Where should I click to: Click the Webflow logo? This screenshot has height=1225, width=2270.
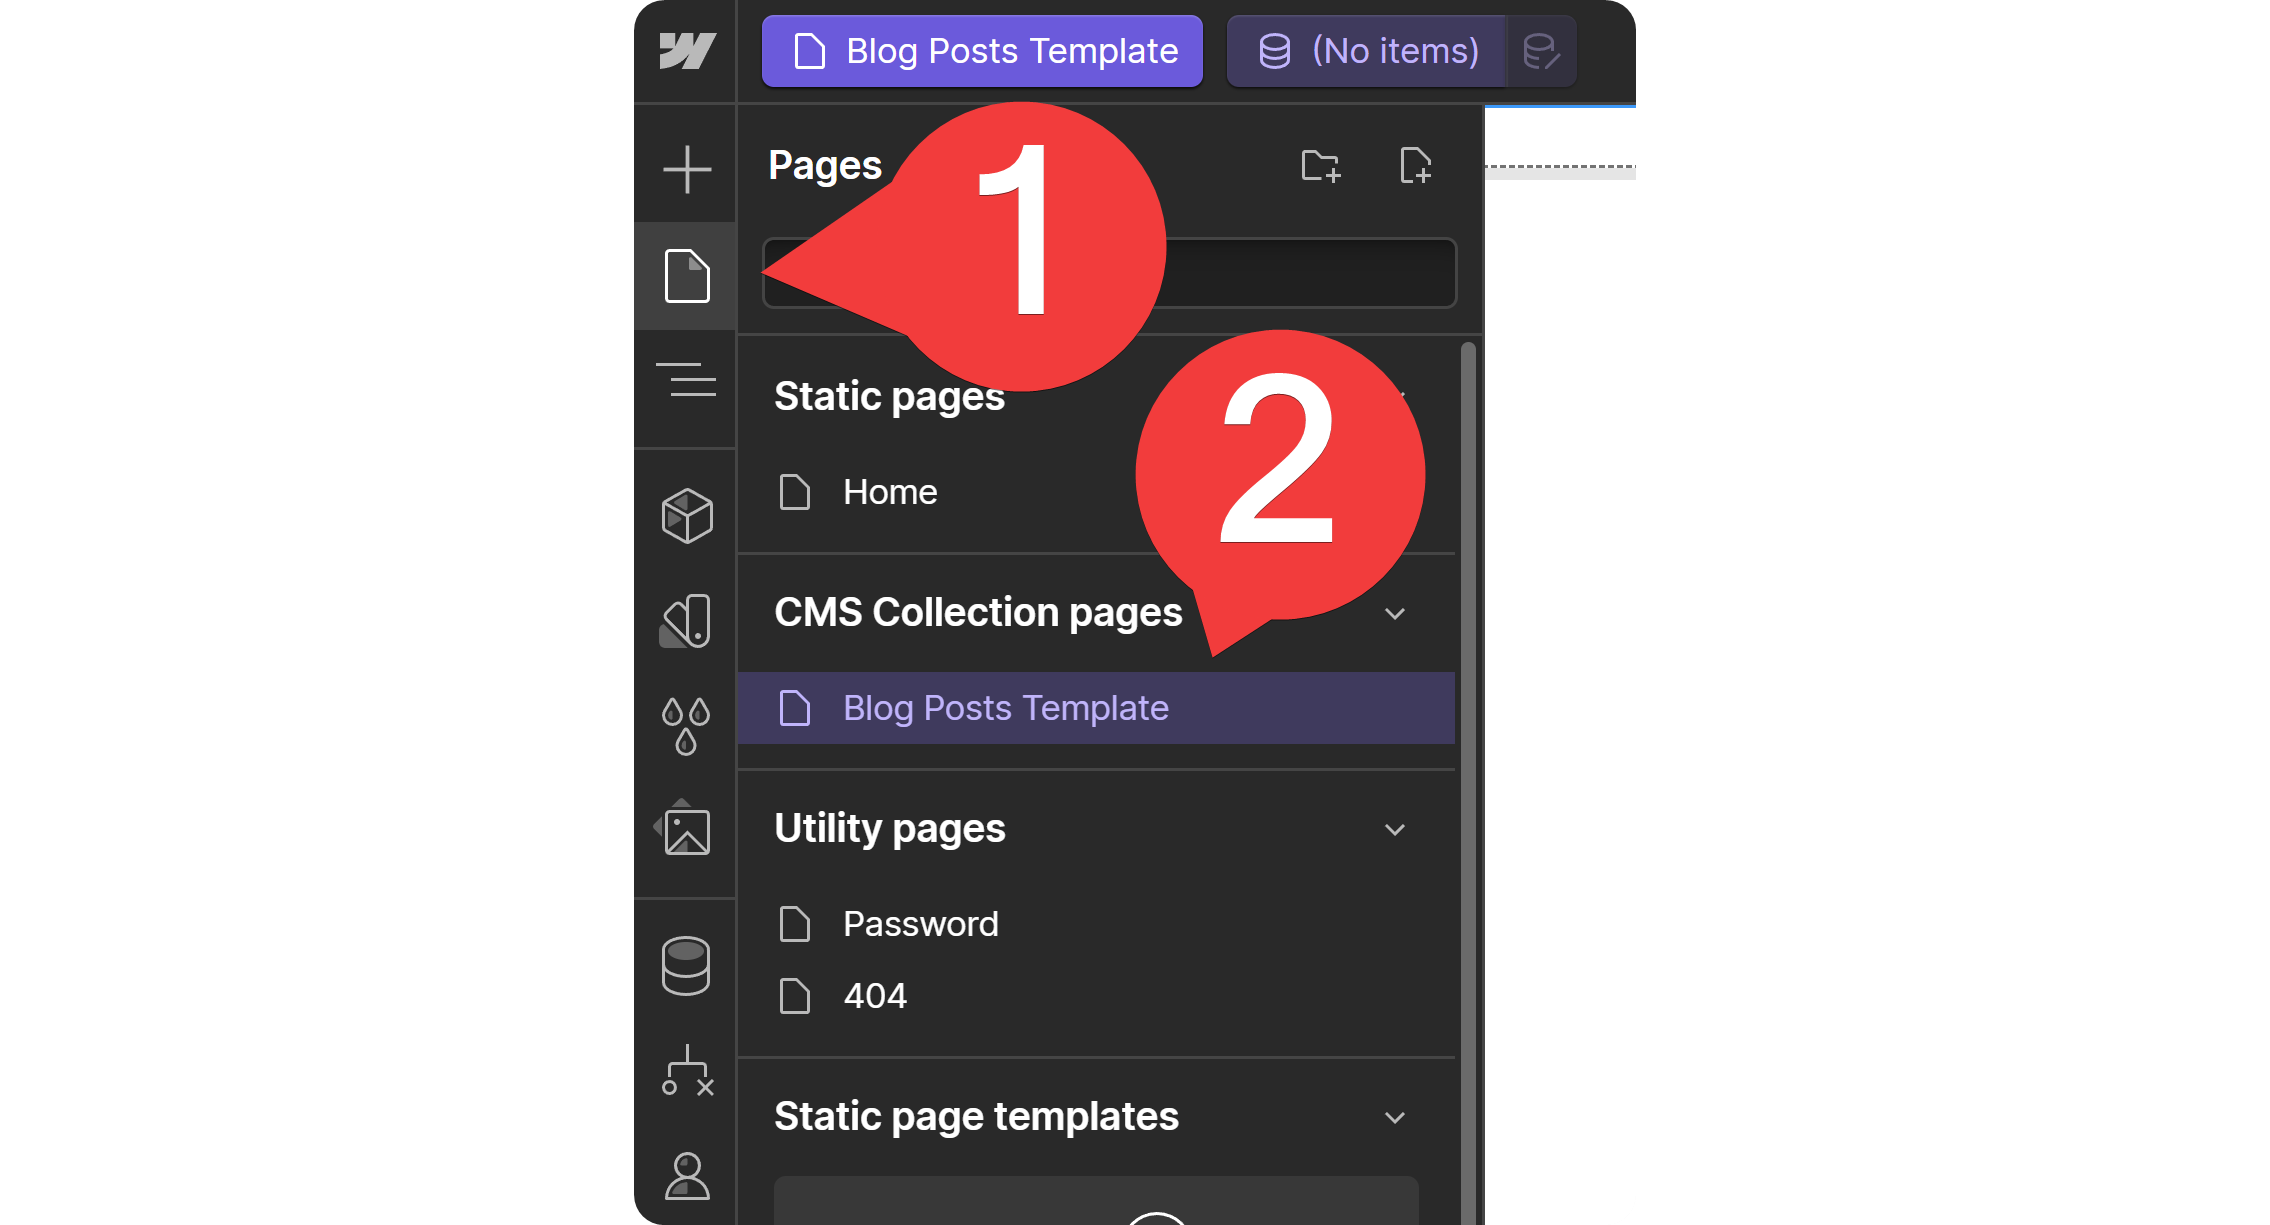(686, 50)
